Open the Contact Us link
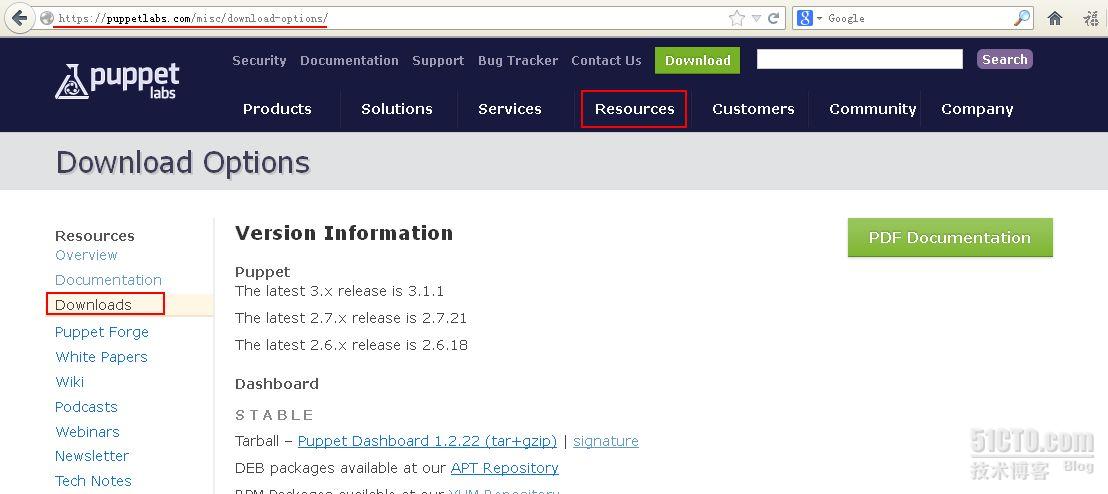The image size is (1108, 494). point(606,61)
